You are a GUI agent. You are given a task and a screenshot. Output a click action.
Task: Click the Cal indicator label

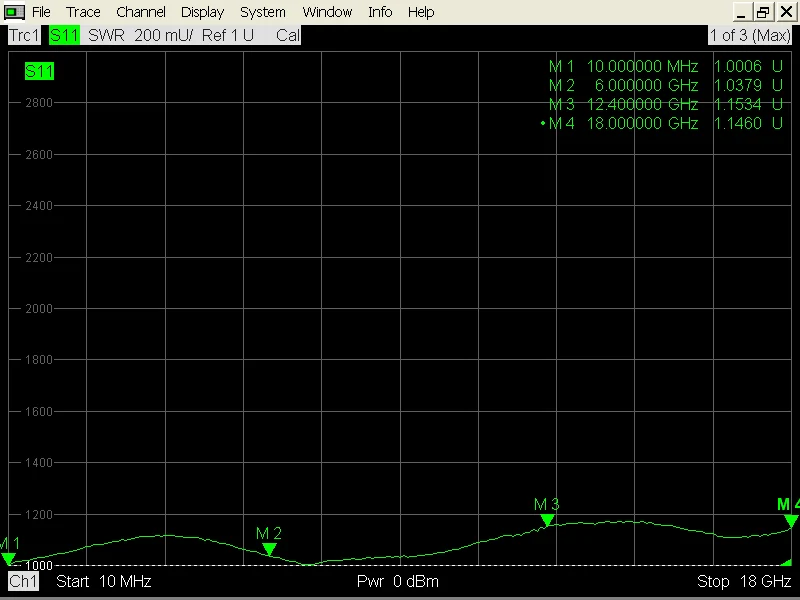(288, 35)
